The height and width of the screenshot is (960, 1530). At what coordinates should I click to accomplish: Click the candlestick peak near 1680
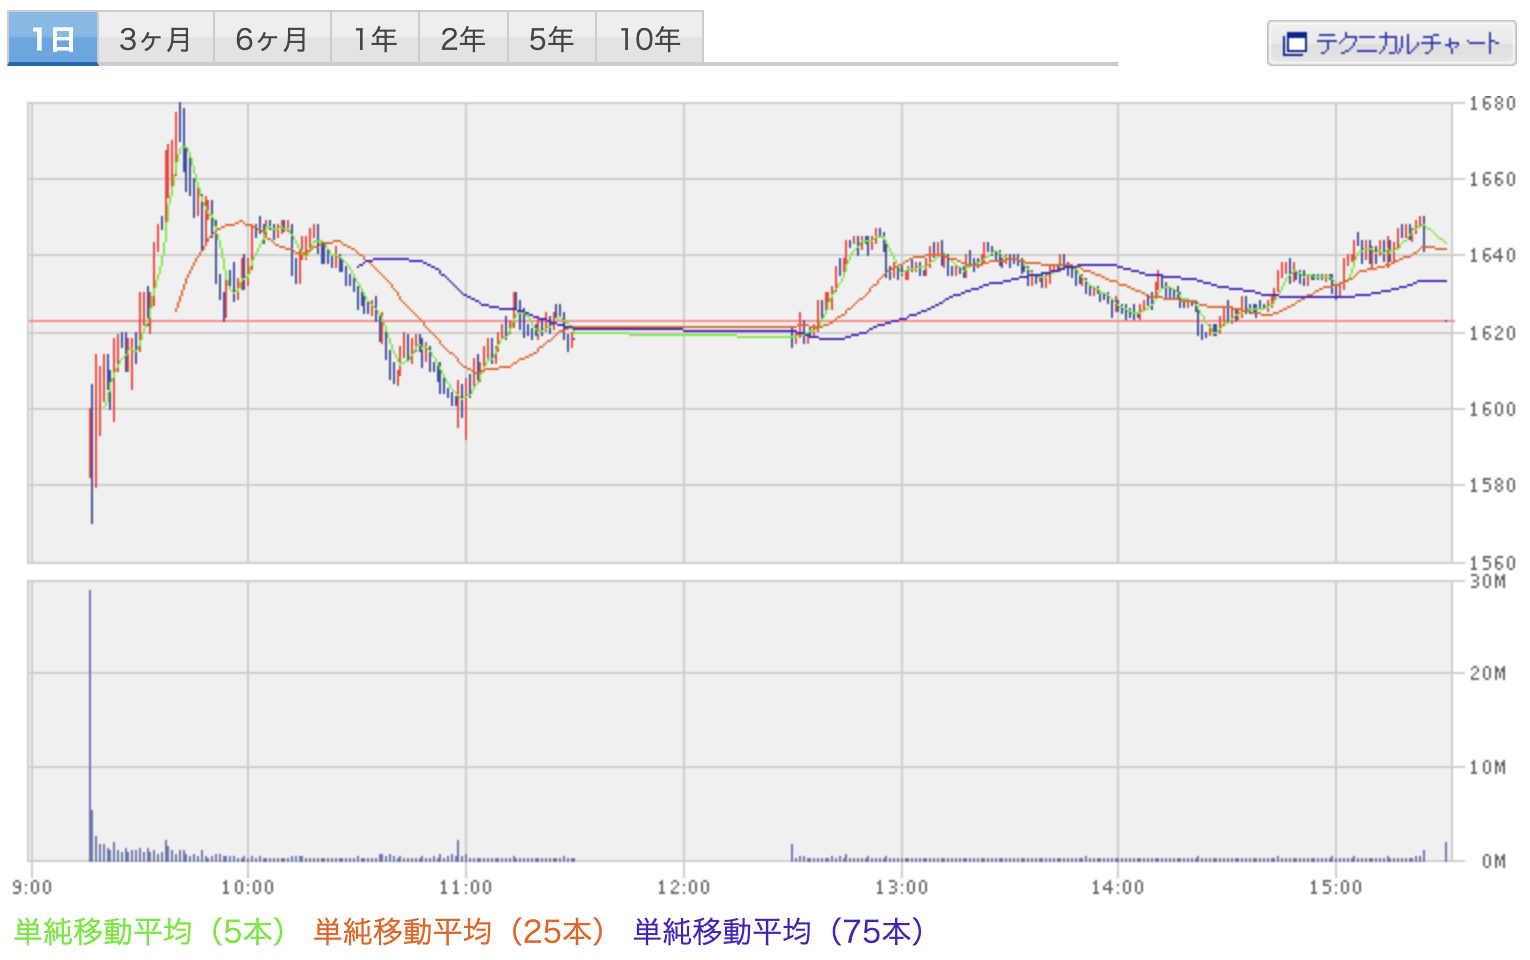pyautogui.click(x=180, y=112)
